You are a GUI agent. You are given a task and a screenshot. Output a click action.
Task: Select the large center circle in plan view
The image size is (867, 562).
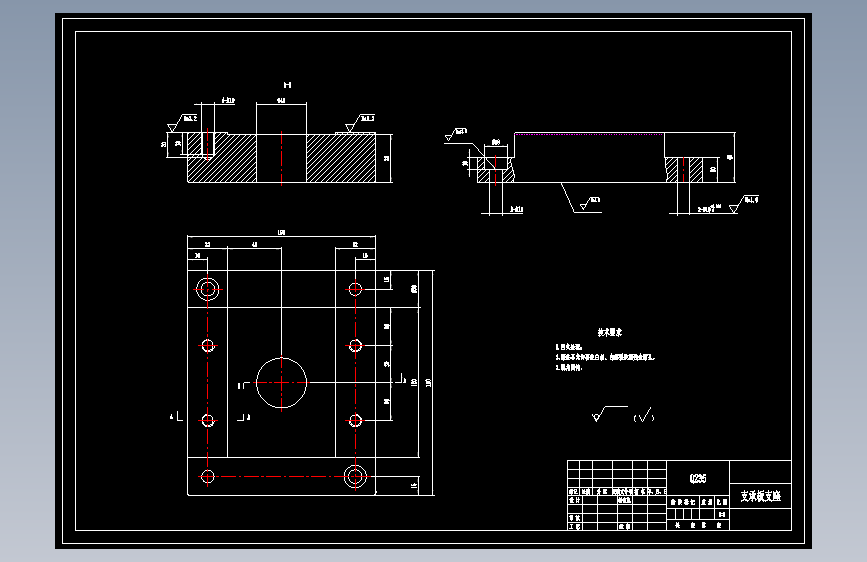281,382
